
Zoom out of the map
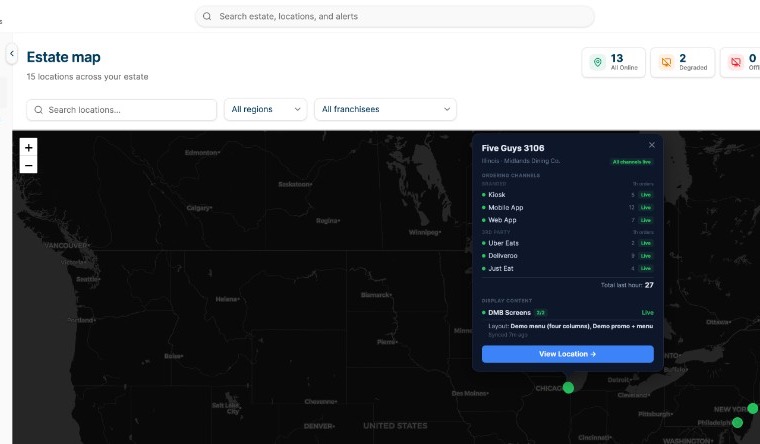(29, 165)
